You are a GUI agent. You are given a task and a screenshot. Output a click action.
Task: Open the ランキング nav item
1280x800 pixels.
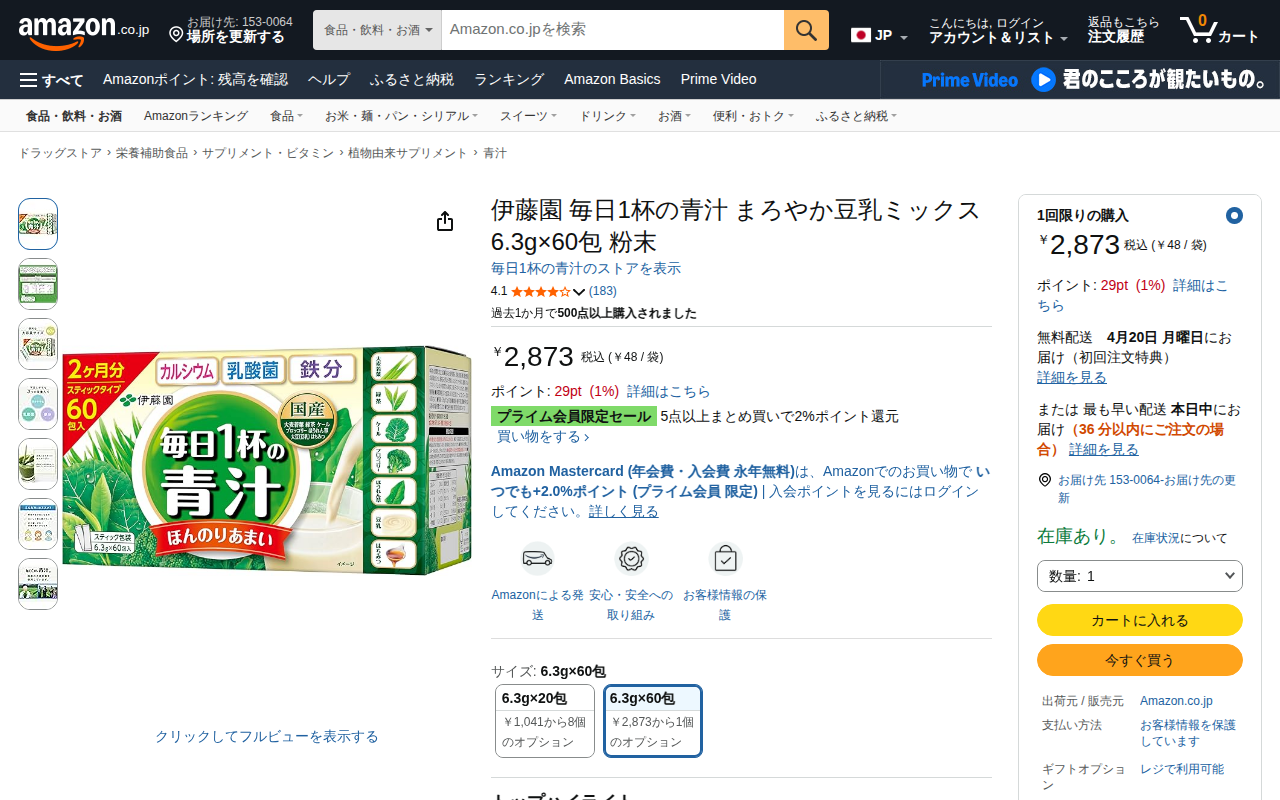point(509,80)
